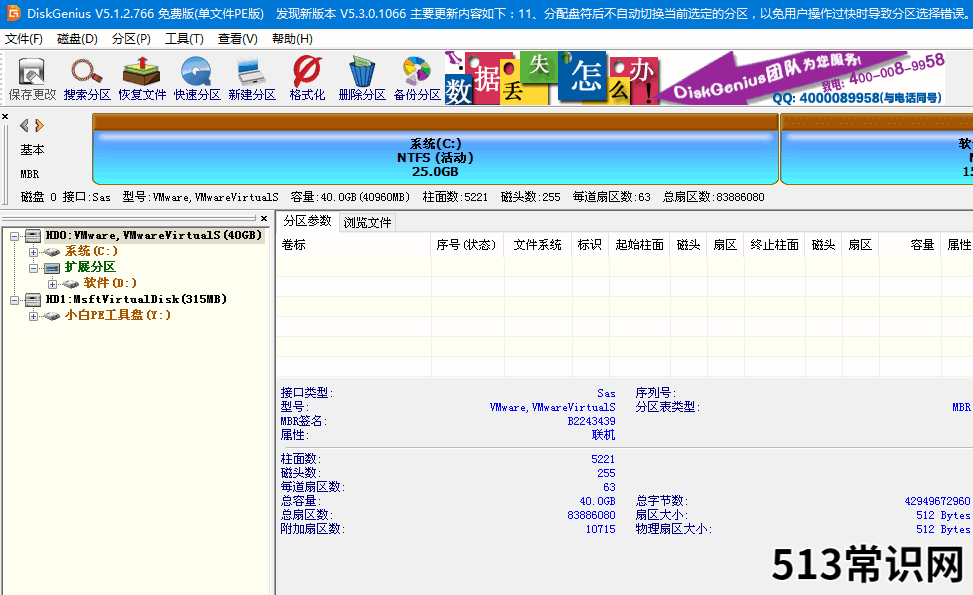Click the HD1 virtual disk icon in tree
Viewport: 973px width, 595px height.
(x=33, y=300)
